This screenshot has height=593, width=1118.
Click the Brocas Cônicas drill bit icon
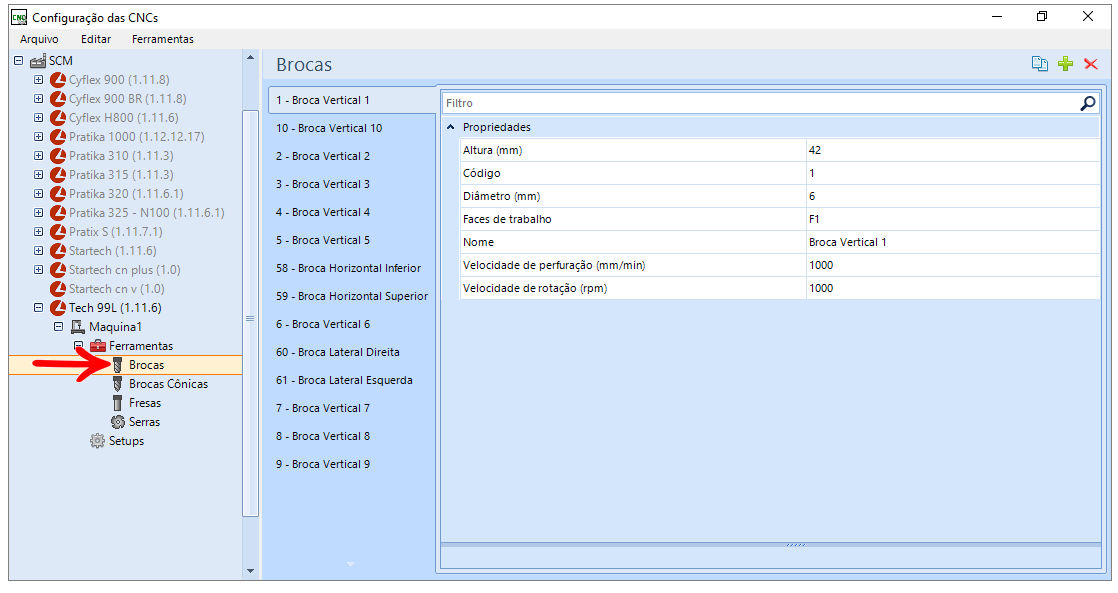click(x=118, y=384)
